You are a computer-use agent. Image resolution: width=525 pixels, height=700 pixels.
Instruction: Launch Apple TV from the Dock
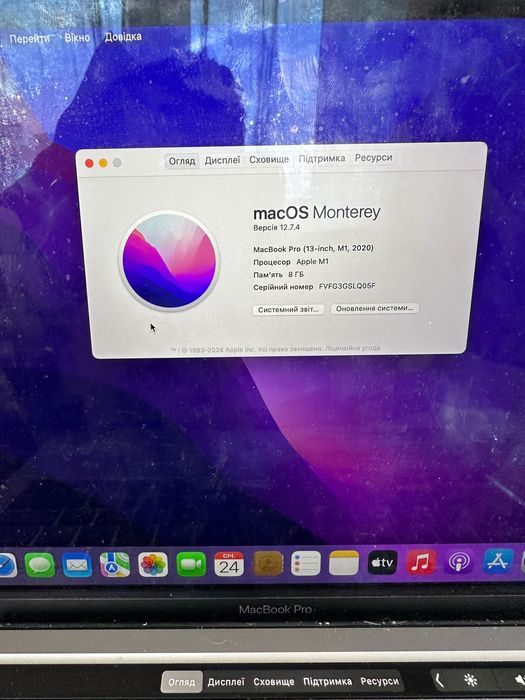coord(383,562)
